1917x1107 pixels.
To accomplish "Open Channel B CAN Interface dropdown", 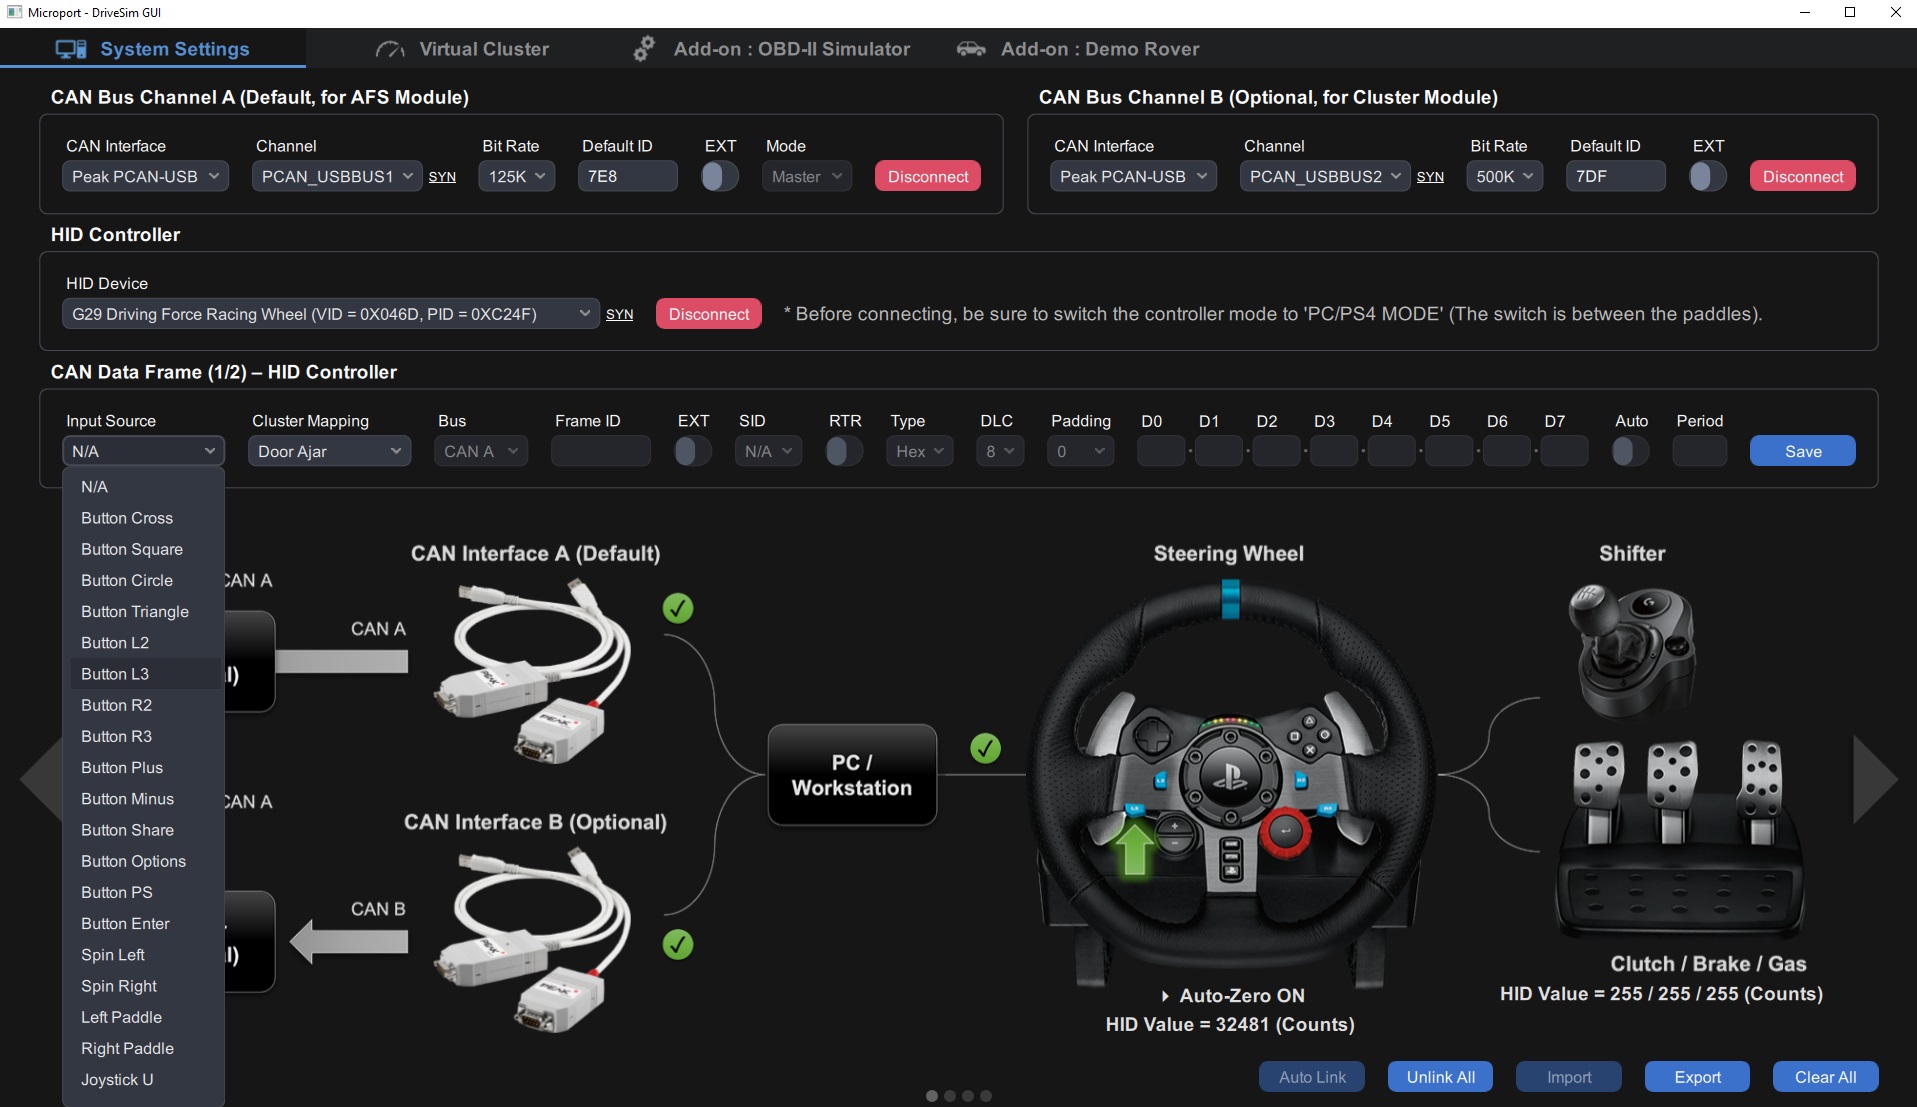I will click(1133, 176).
